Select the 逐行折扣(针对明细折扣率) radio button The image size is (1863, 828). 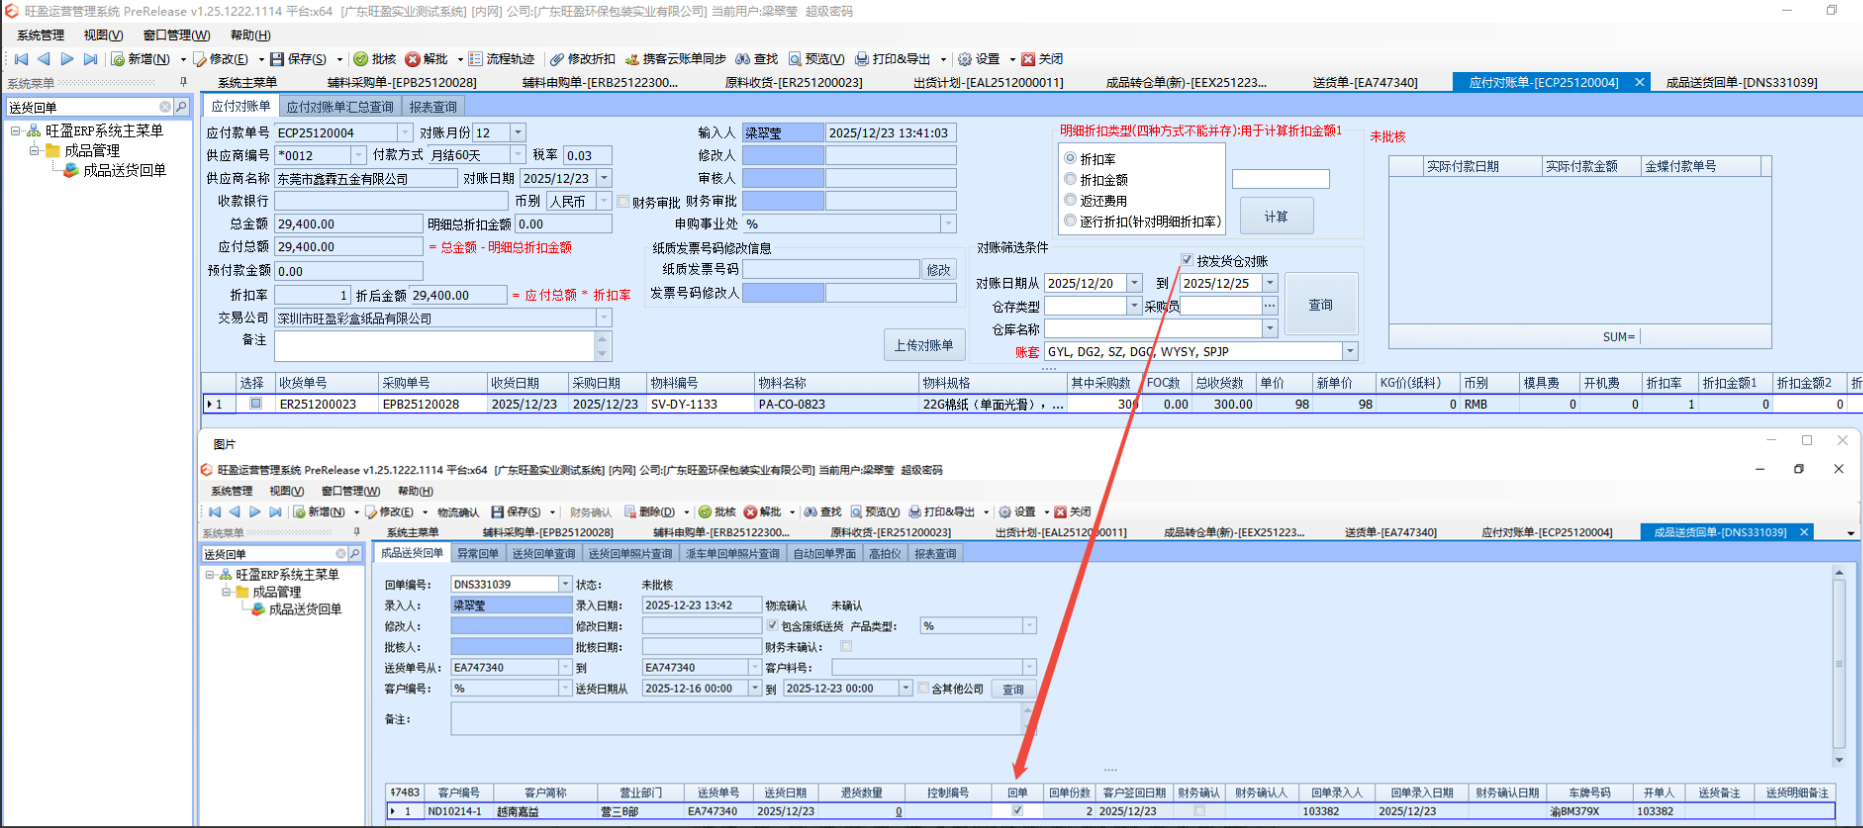pyautogui.click(x=1070, y=221)
